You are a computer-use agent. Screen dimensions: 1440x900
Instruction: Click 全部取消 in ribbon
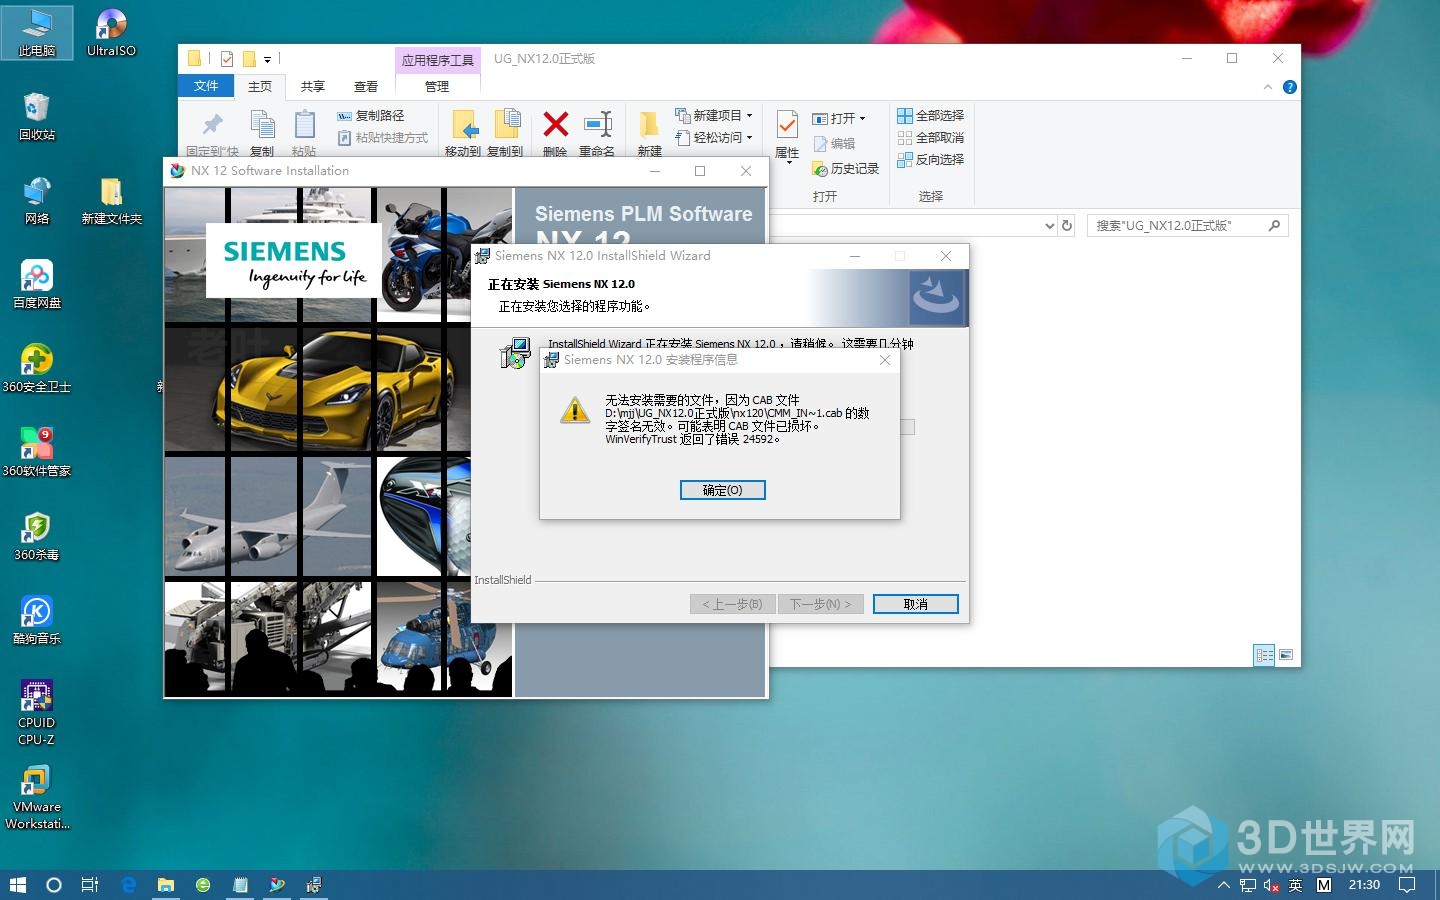(931, 138)
